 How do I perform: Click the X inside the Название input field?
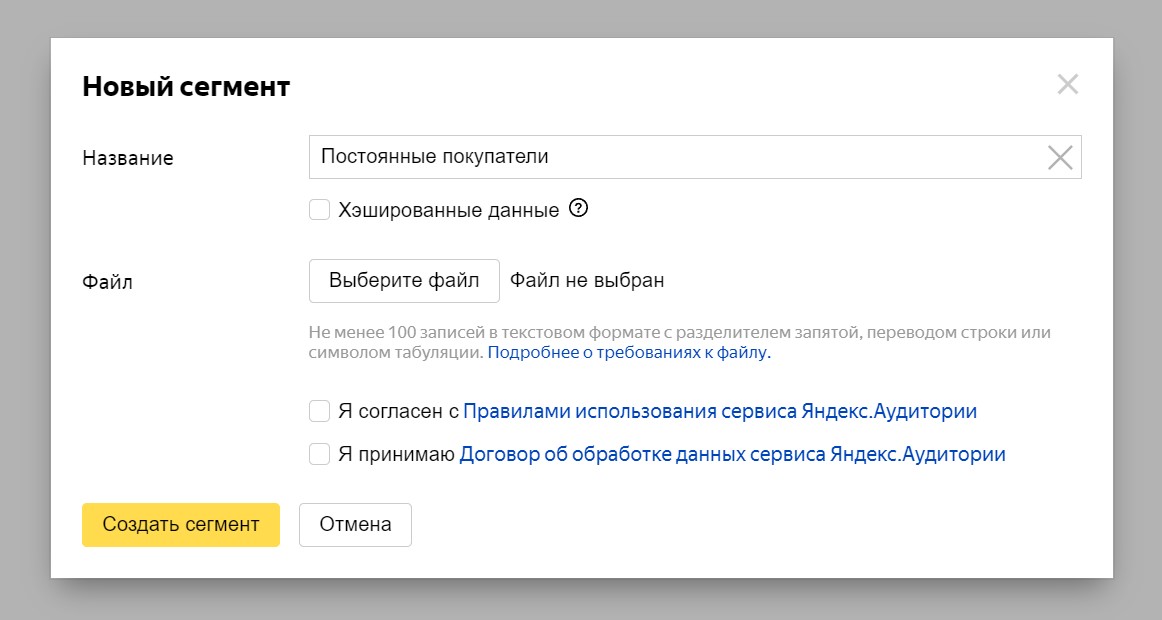pos(1058,156)
